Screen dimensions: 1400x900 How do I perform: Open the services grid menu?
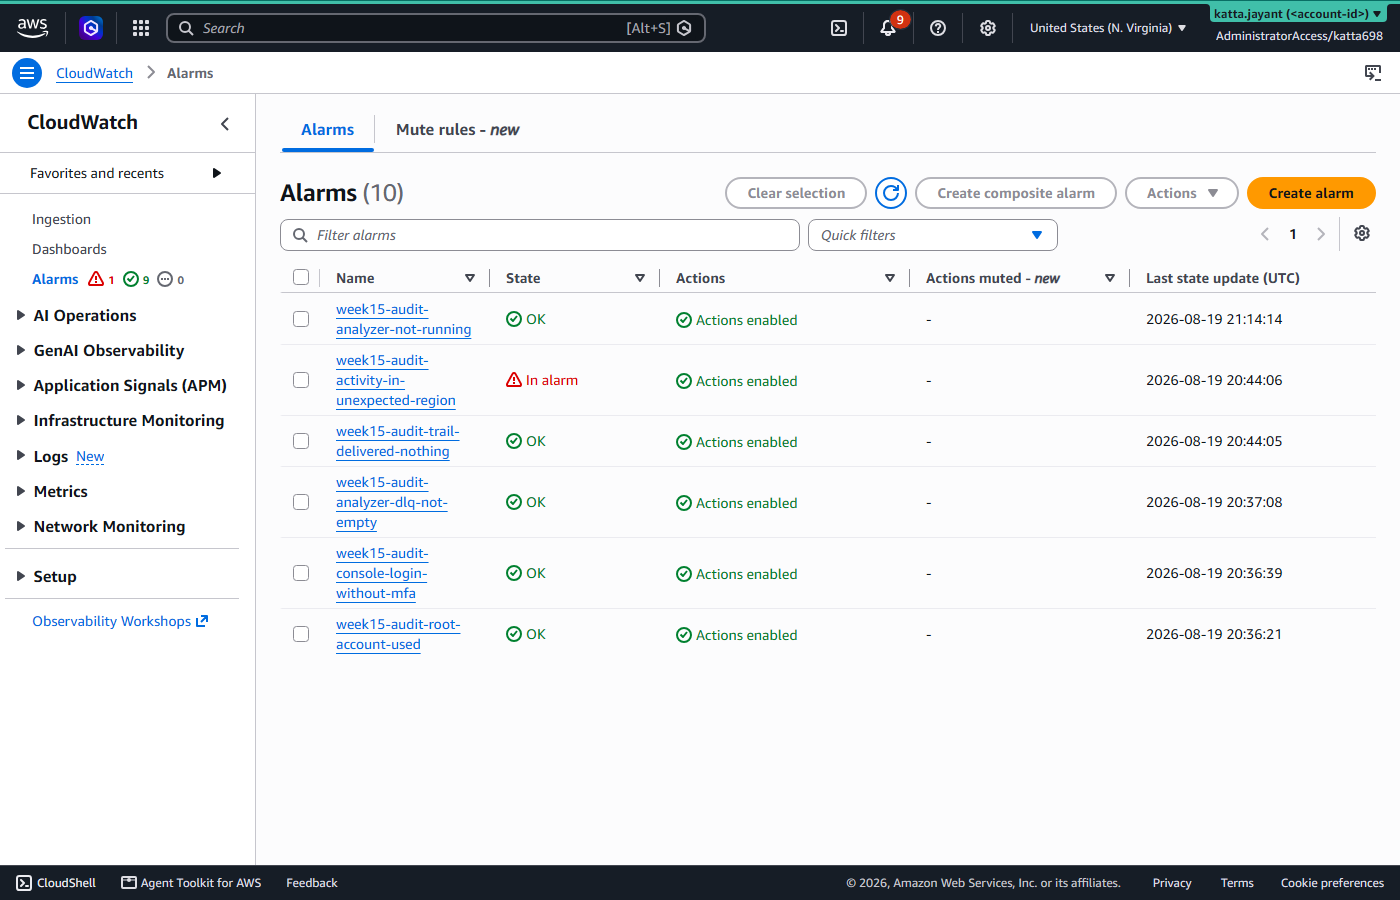click(141, 28)
